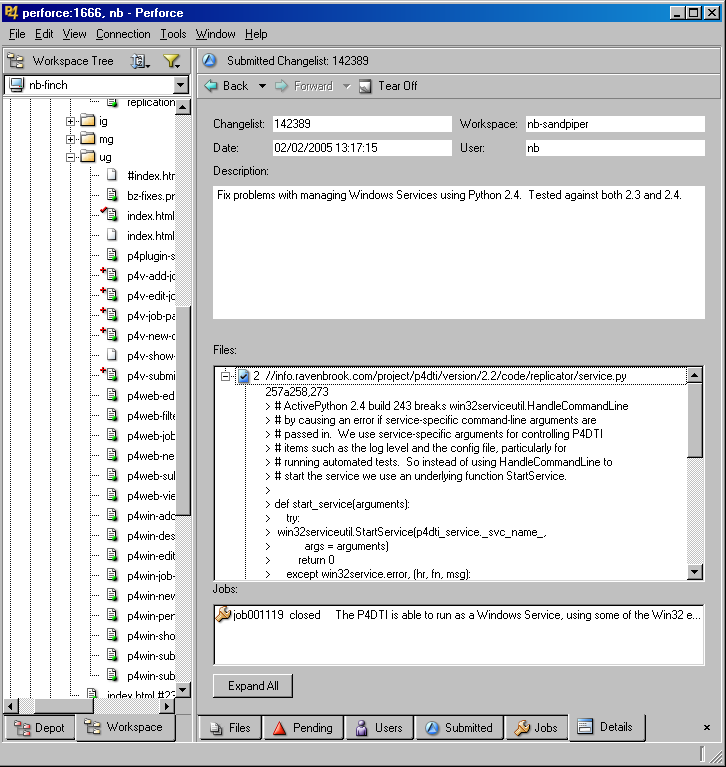This screenshot has width=726, height=767.
Task: Click the workspace tree filter funnel icon
Action: (x=170, y=61)
